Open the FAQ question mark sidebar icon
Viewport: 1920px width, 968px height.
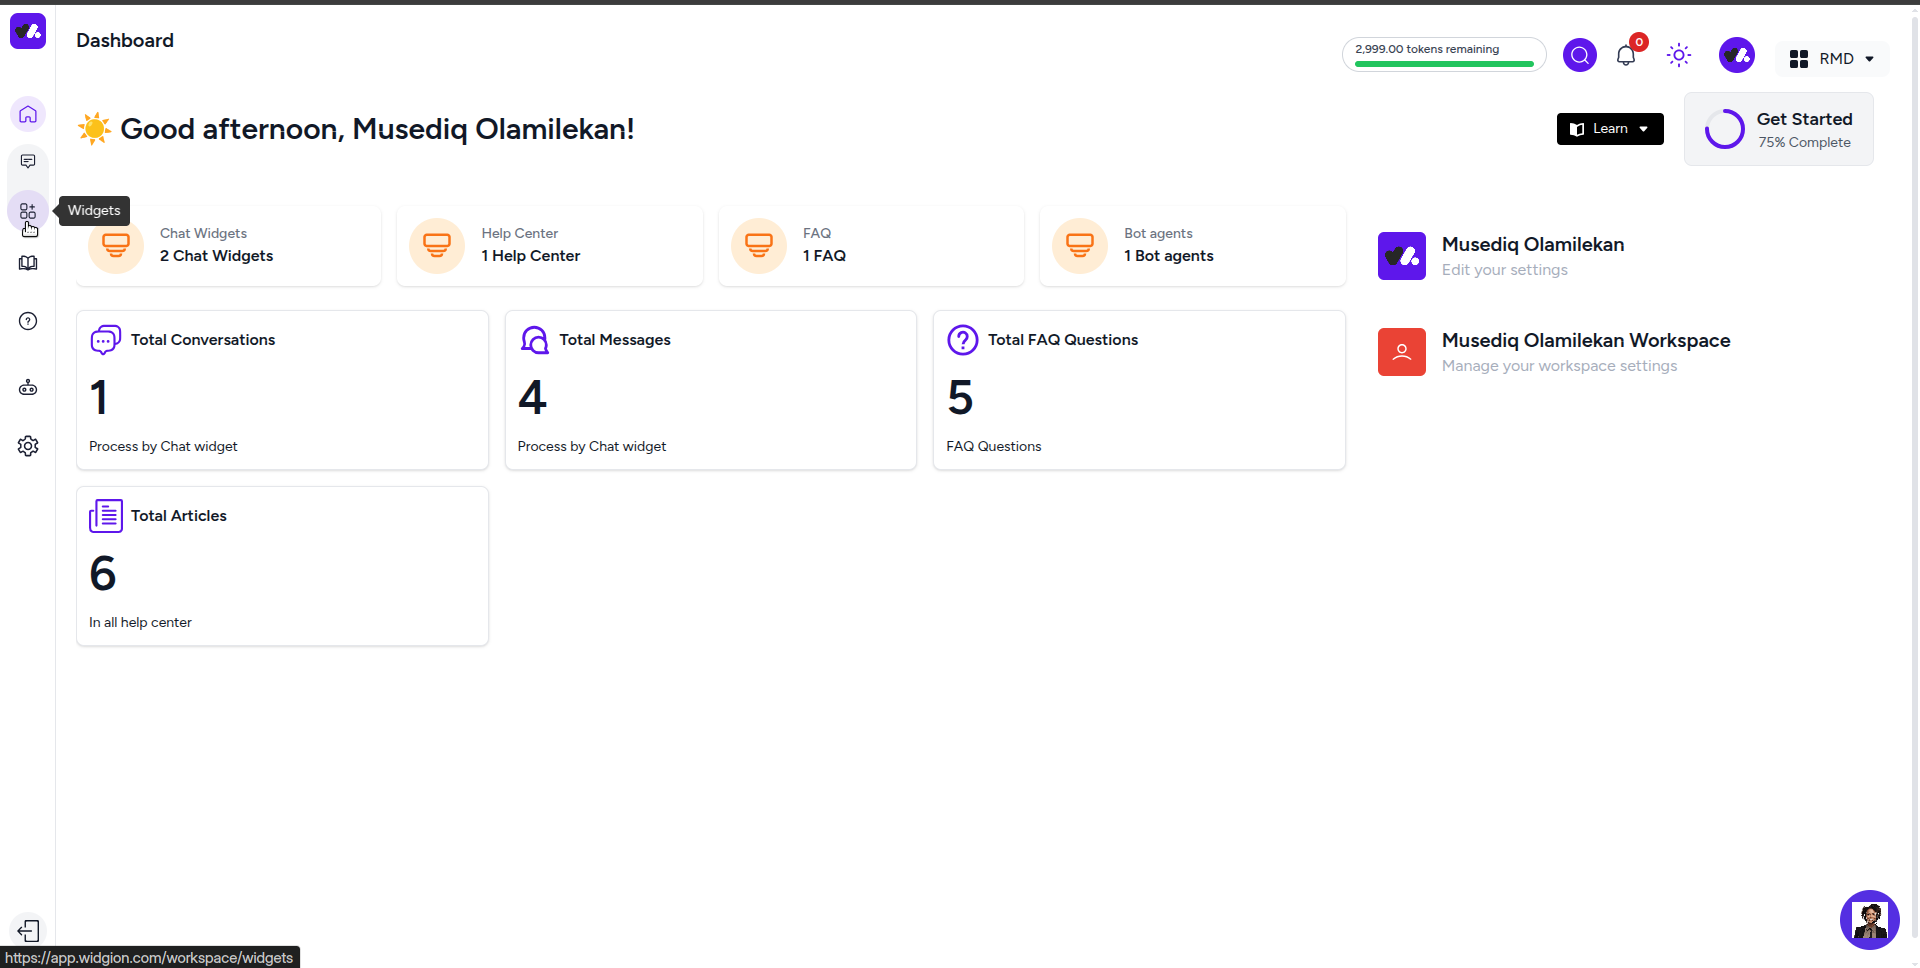pyautogui.click(x=28, y=321)
